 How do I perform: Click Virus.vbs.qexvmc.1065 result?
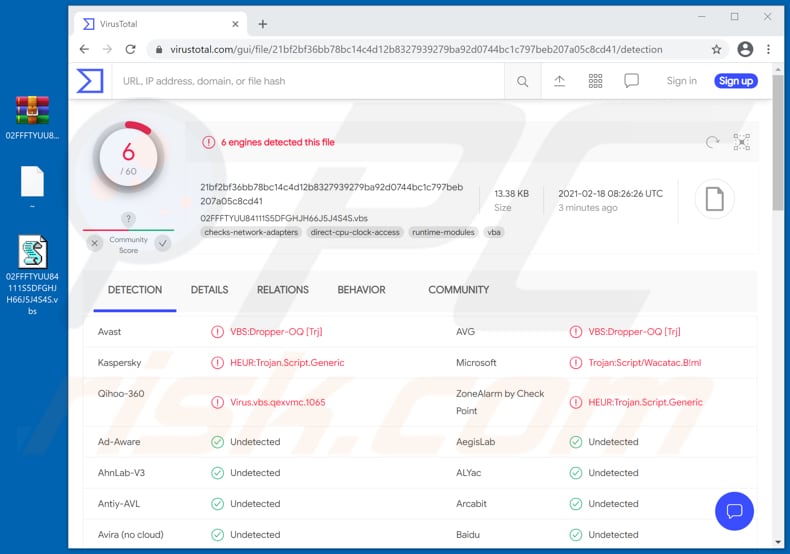278,402
